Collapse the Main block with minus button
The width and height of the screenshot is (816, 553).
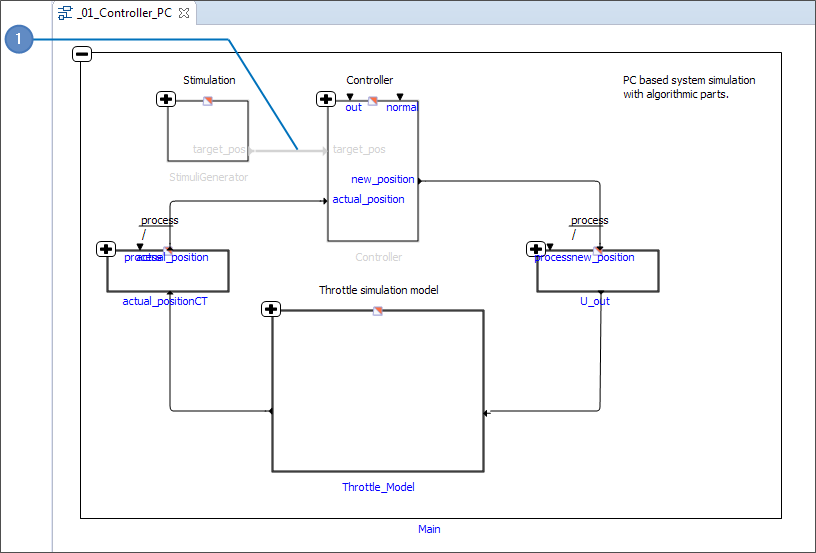pos(83,53)
